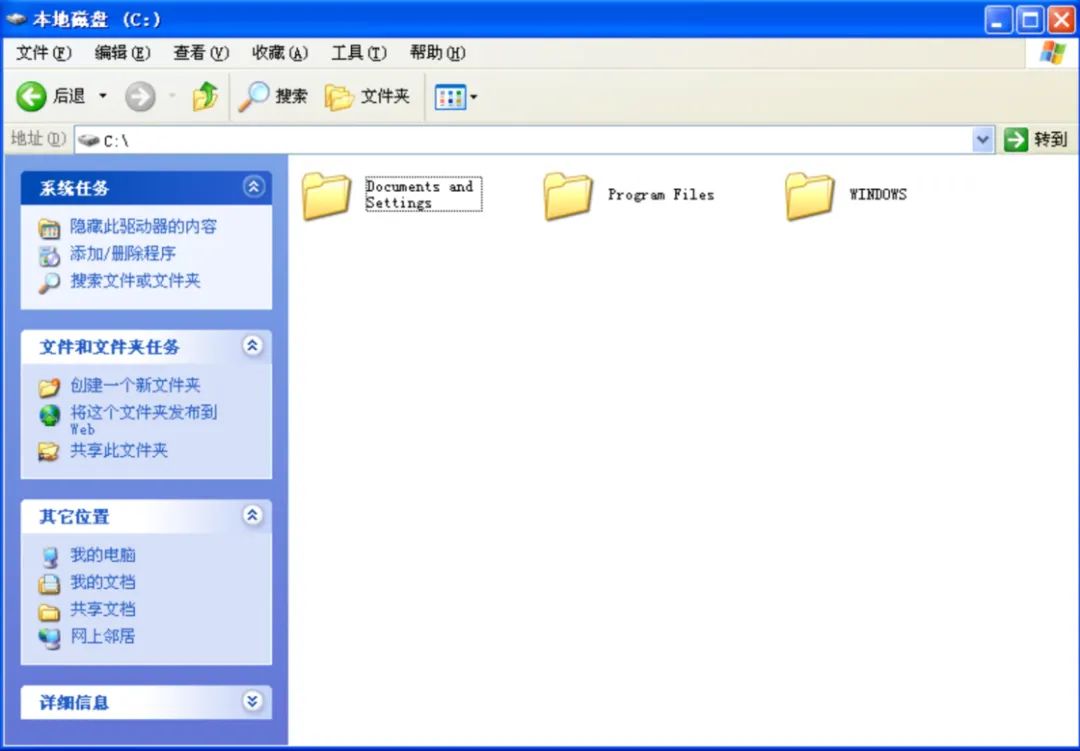Open the 搜索 search tool
The height and width of the screenshot is (751, 1080).
pyautogui.click(x=273, y=96)
